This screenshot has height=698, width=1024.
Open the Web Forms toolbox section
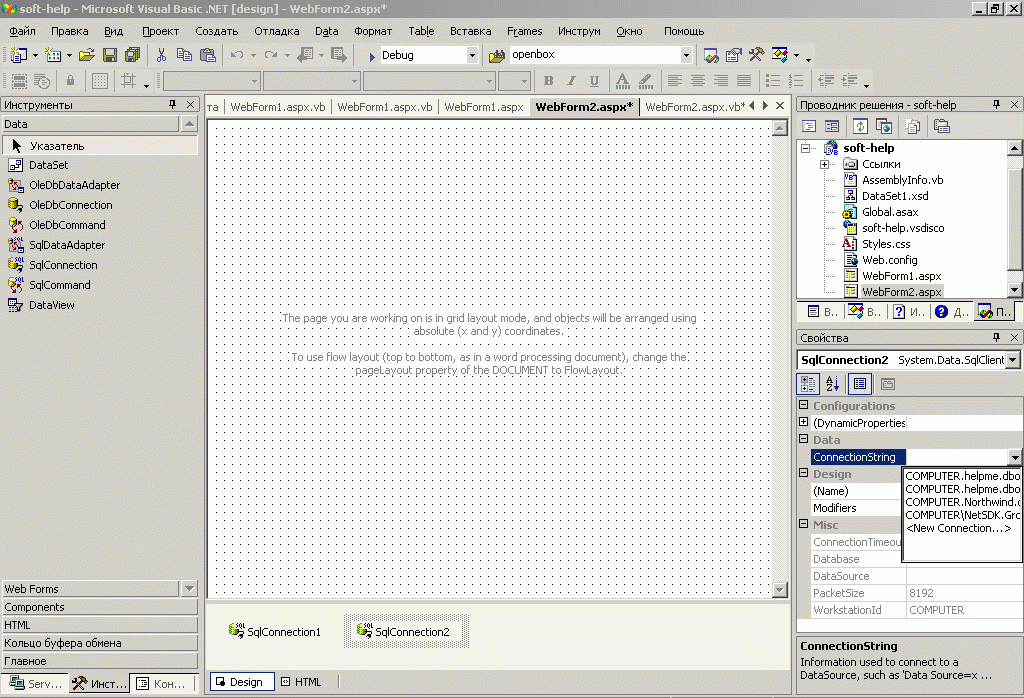(x=91, y=589)
